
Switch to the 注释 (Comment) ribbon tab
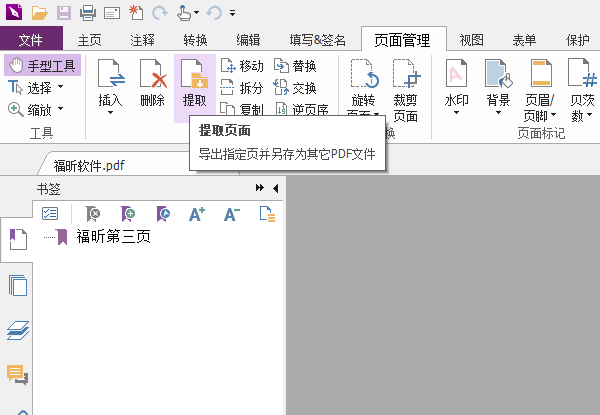tap(143, 40)
